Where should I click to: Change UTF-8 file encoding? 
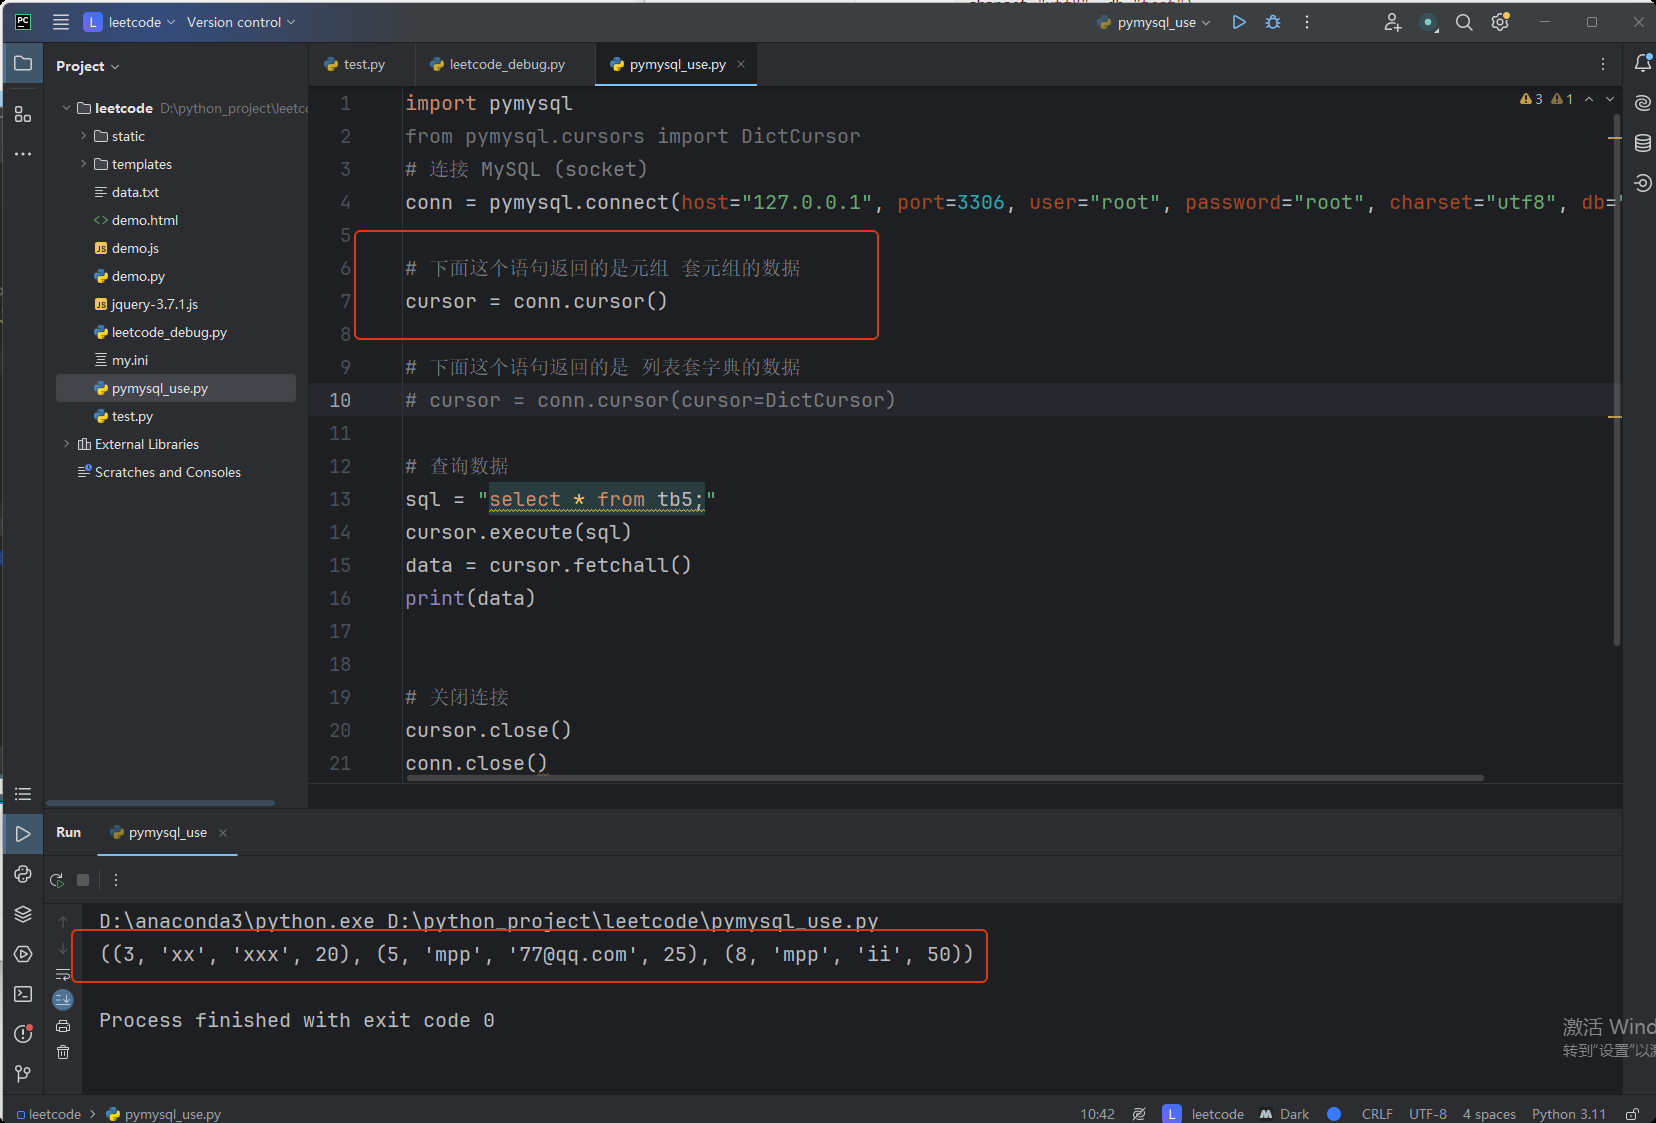[1428, 1114]
